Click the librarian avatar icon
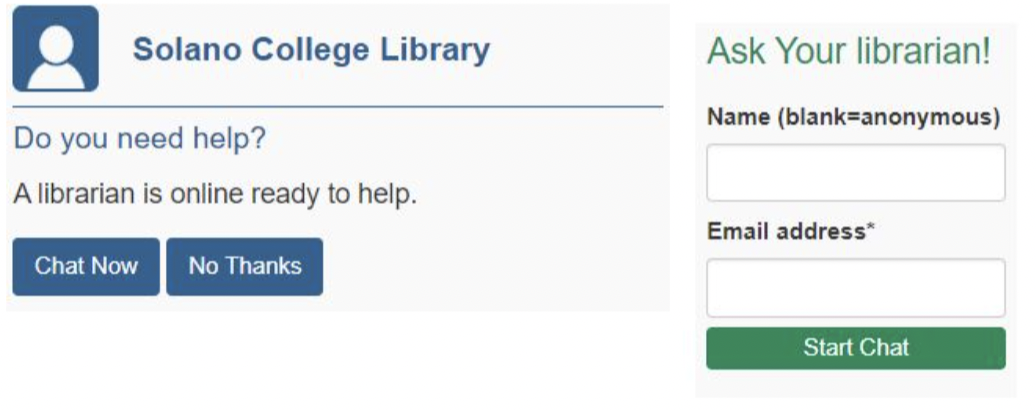Viewport: 1036px width, 410px height. [x=55, y=49]
